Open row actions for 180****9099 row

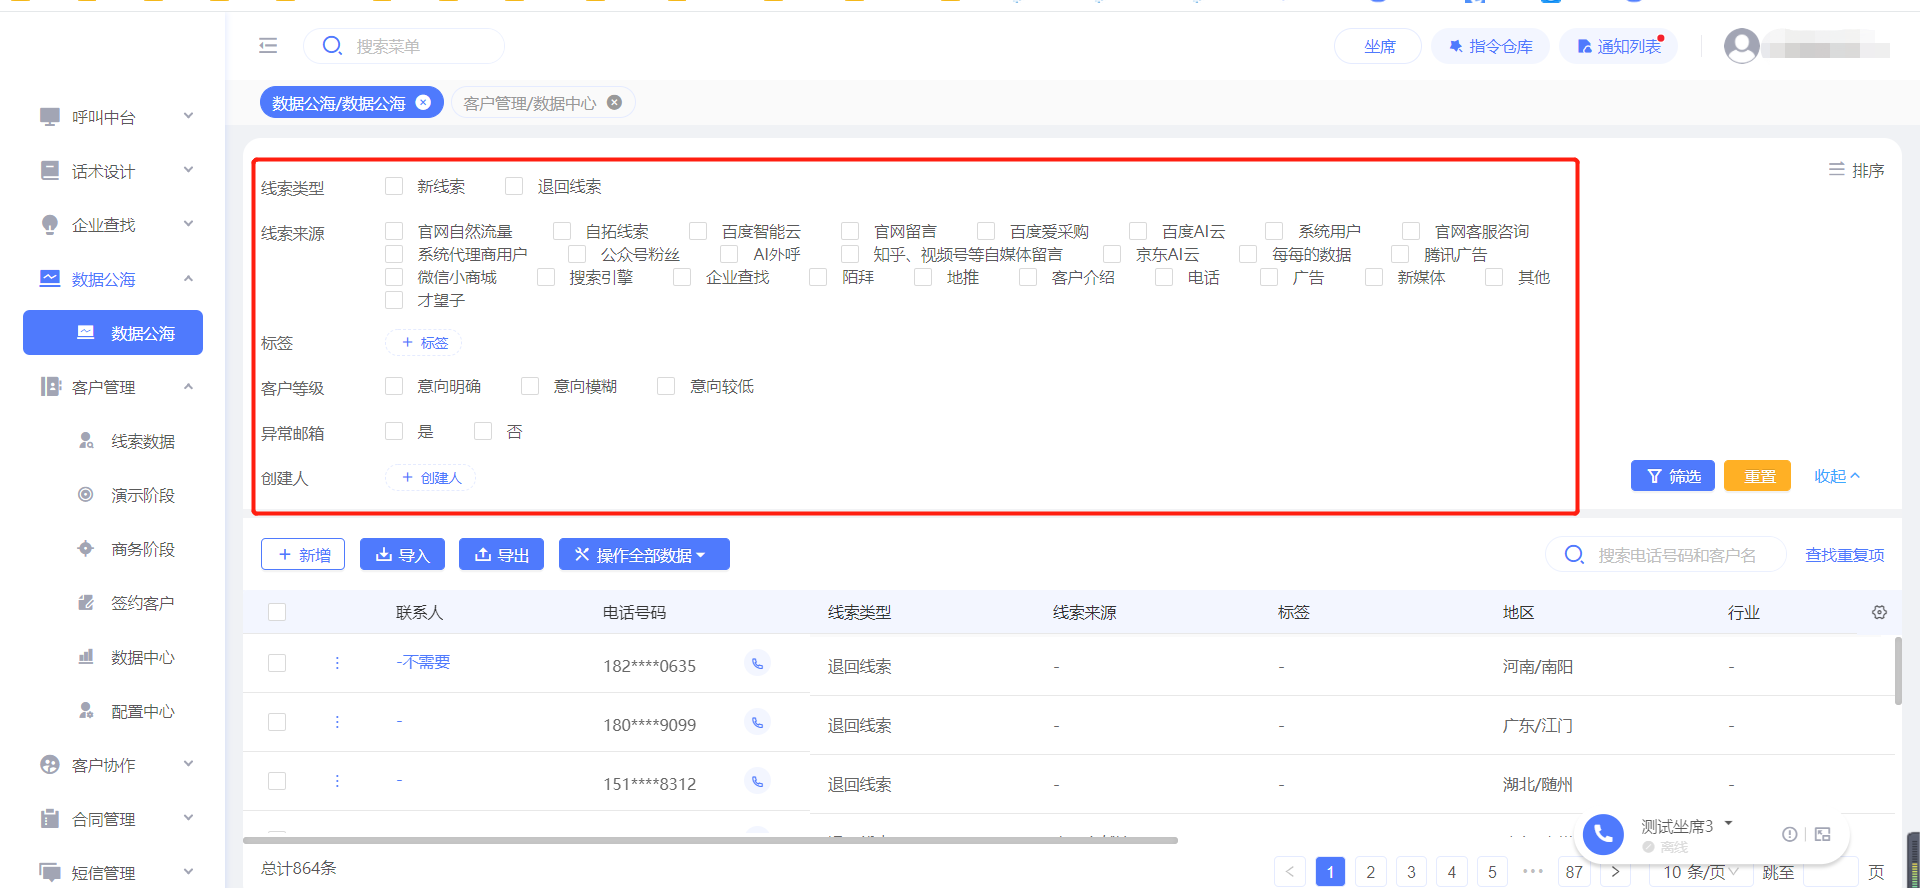point(337,722)
